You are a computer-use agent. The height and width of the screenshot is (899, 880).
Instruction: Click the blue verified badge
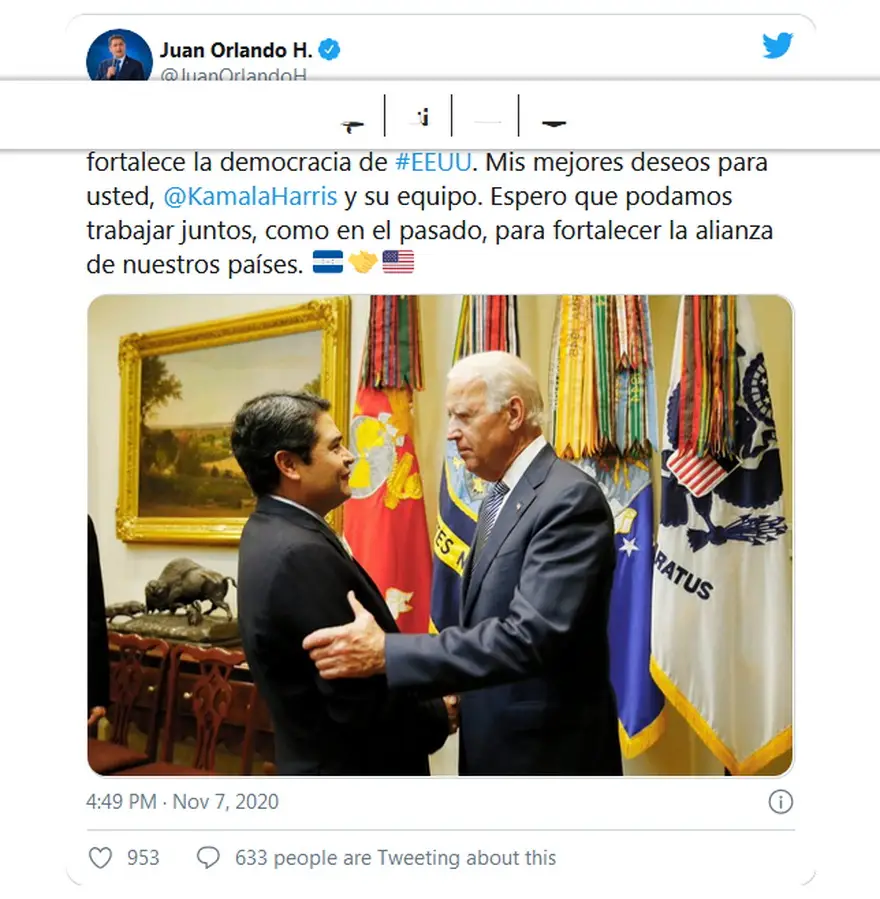point(329,50)
